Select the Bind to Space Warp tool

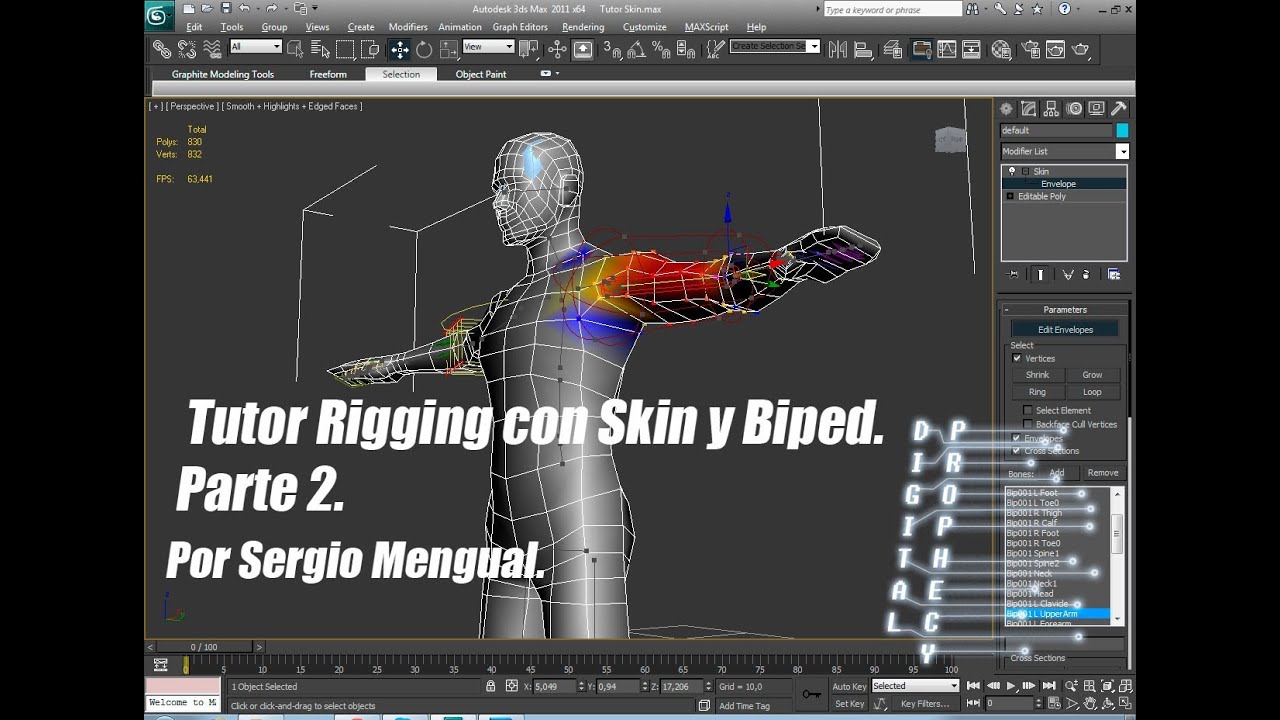(212, 49)
